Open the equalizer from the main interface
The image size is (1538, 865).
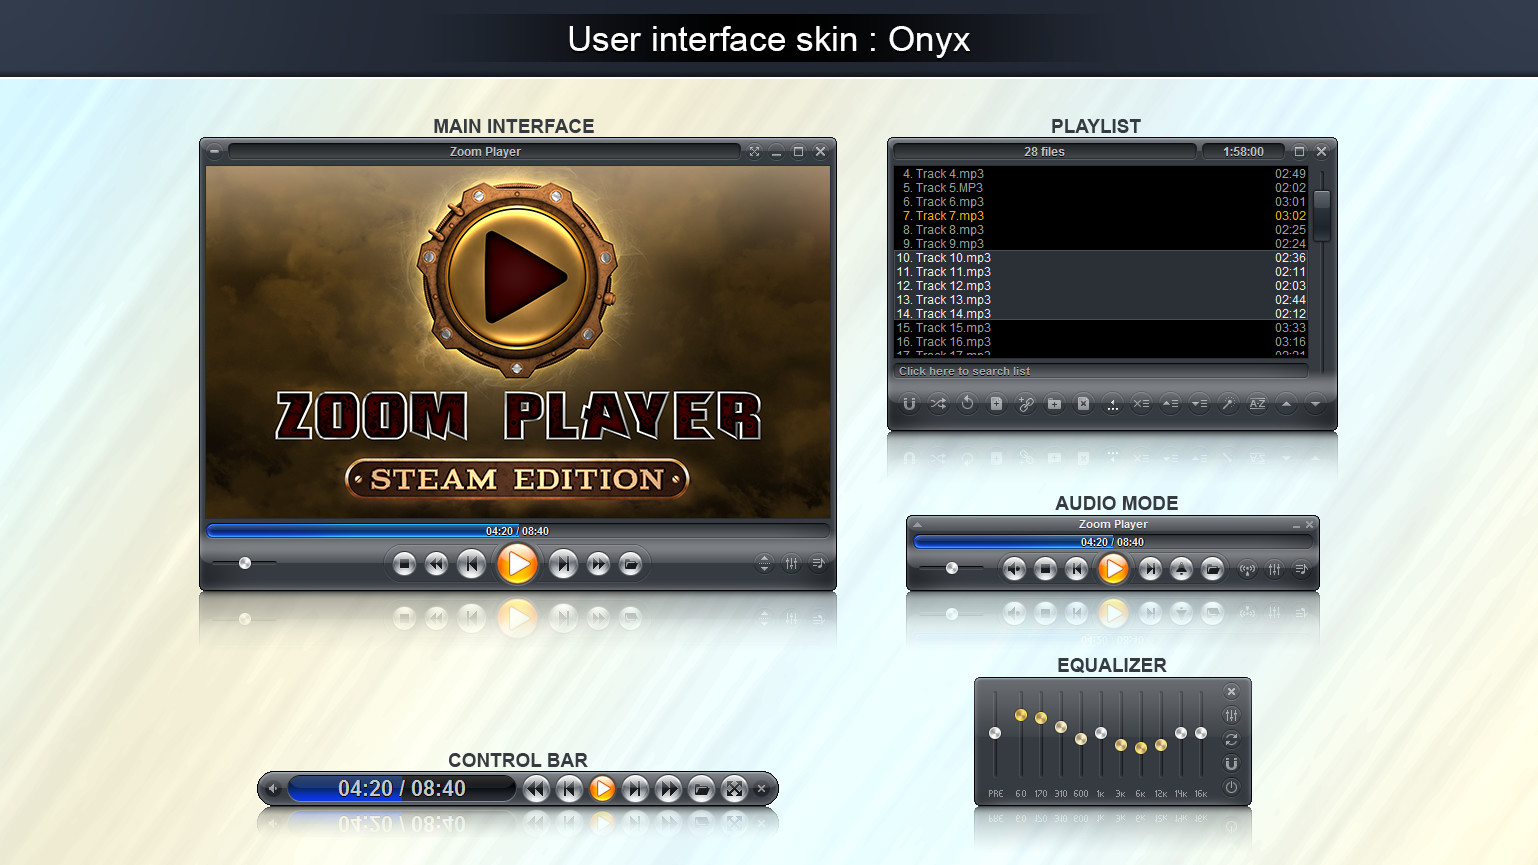(x=791, y=563)
